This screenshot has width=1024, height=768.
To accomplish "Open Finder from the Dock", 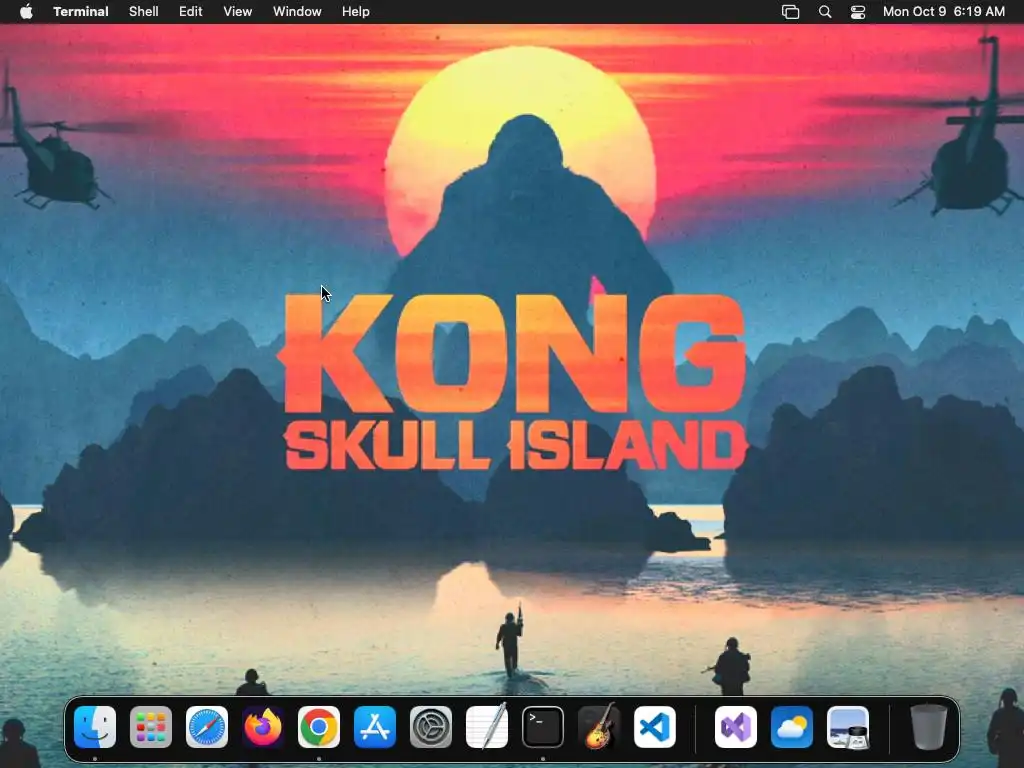I will pyautogui.click(x=95, y=727).
